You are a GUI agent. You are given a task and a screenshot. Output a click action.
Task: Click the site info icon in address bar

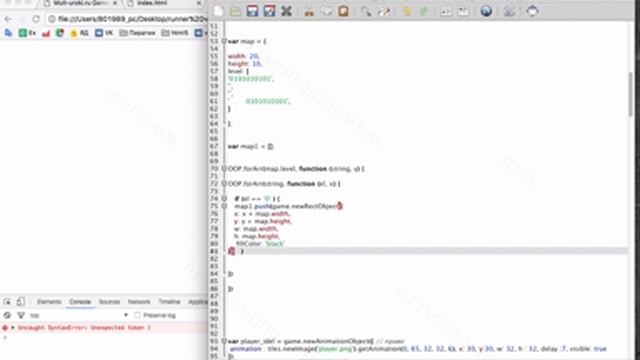[52, 19]
